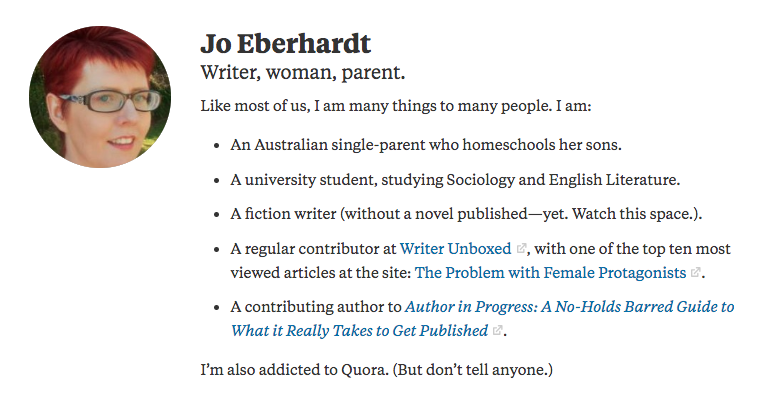Viewport: 759px width, 397px height.
Task: Click the 'A contributing author to' text
Action: tap(316, 306)
